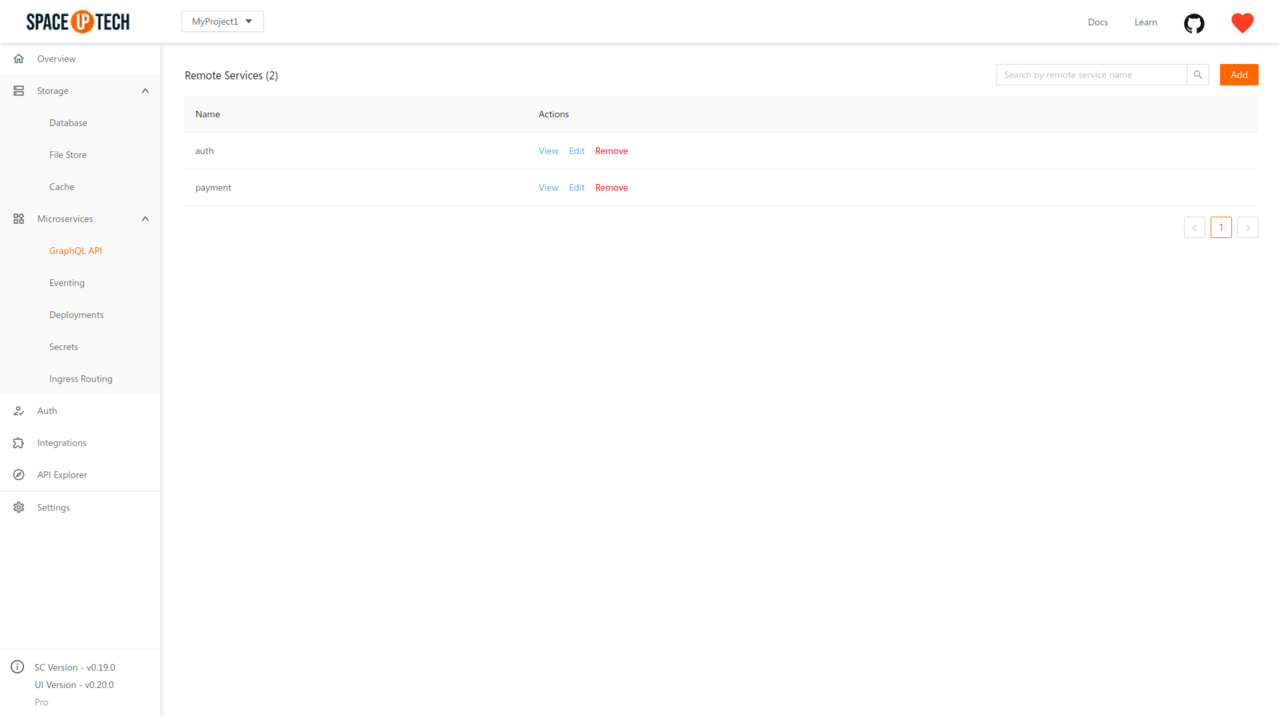Click the Pro plan label
Viewport: 1280px width, 720px height.
(x=41, y=702)
